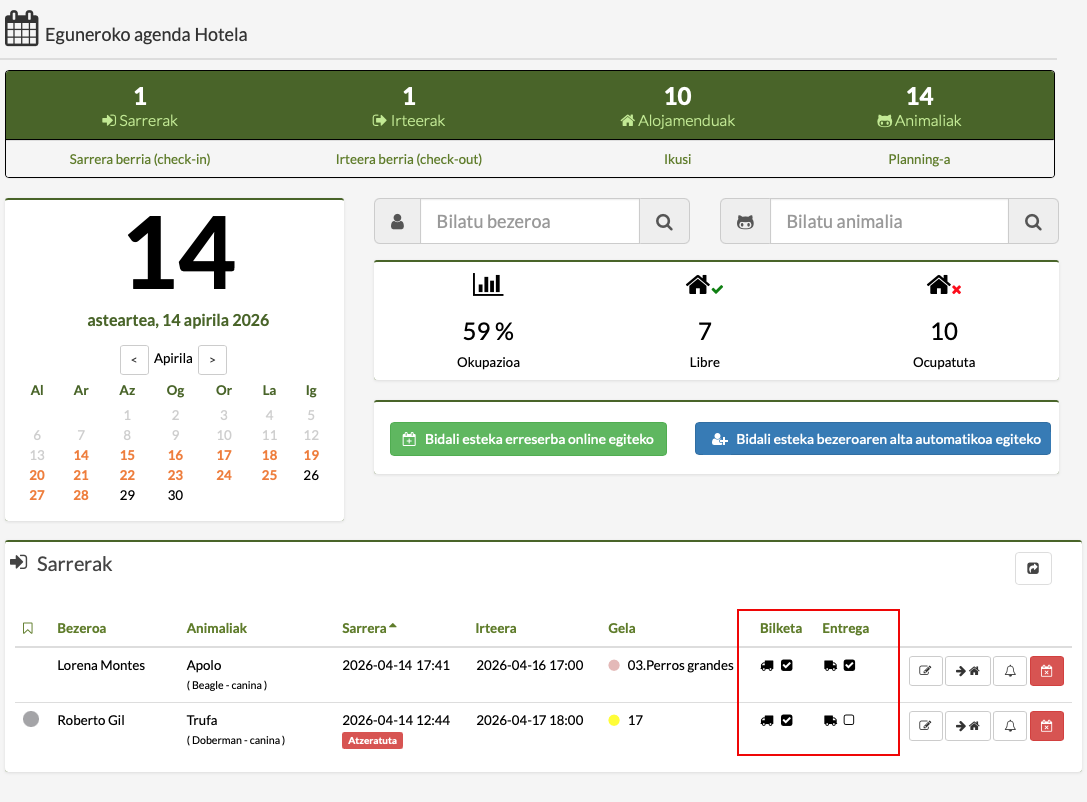Click Bidali esteka erreserba online egiteko button
Screen dimensions: 1087x802
click(528, 439)
